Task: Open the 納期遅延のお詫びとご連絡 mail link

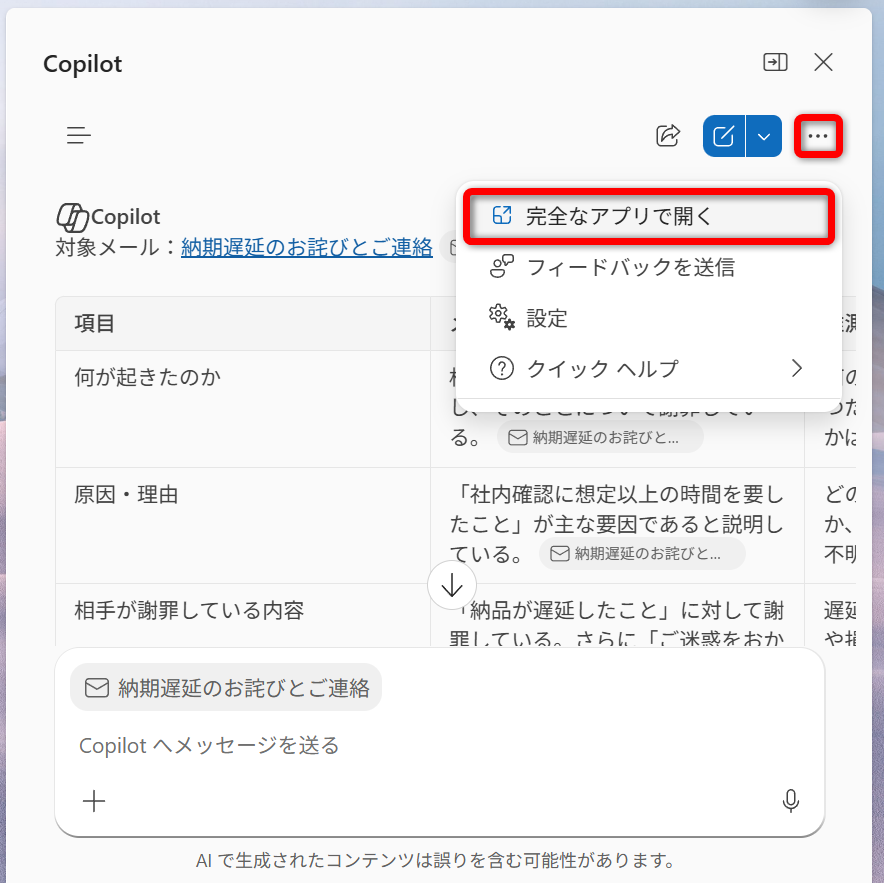Action: 307,247
